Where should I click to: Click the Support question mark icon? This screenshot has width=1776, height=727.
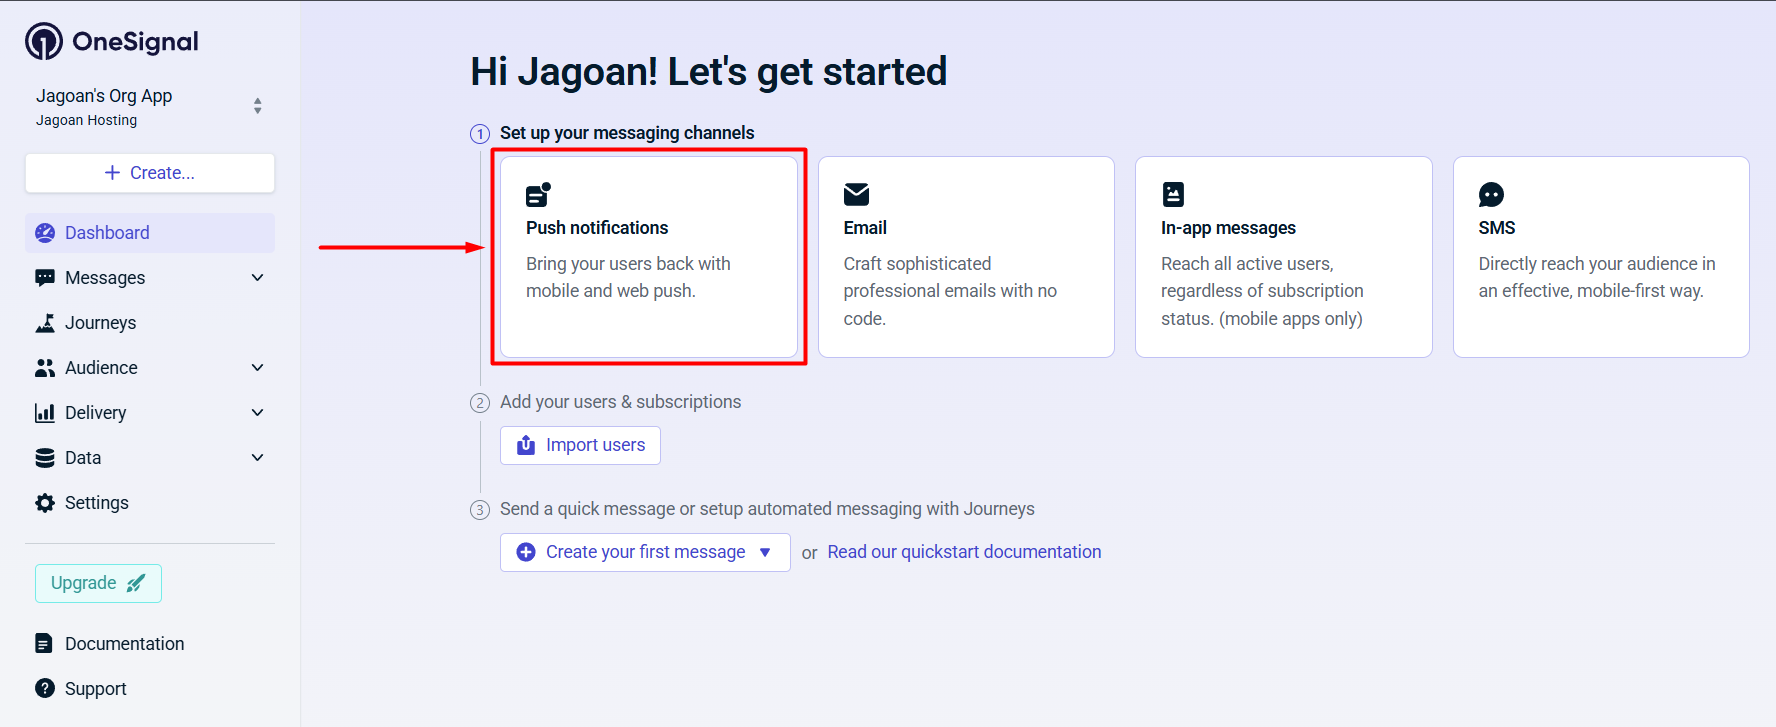(45, 688)
